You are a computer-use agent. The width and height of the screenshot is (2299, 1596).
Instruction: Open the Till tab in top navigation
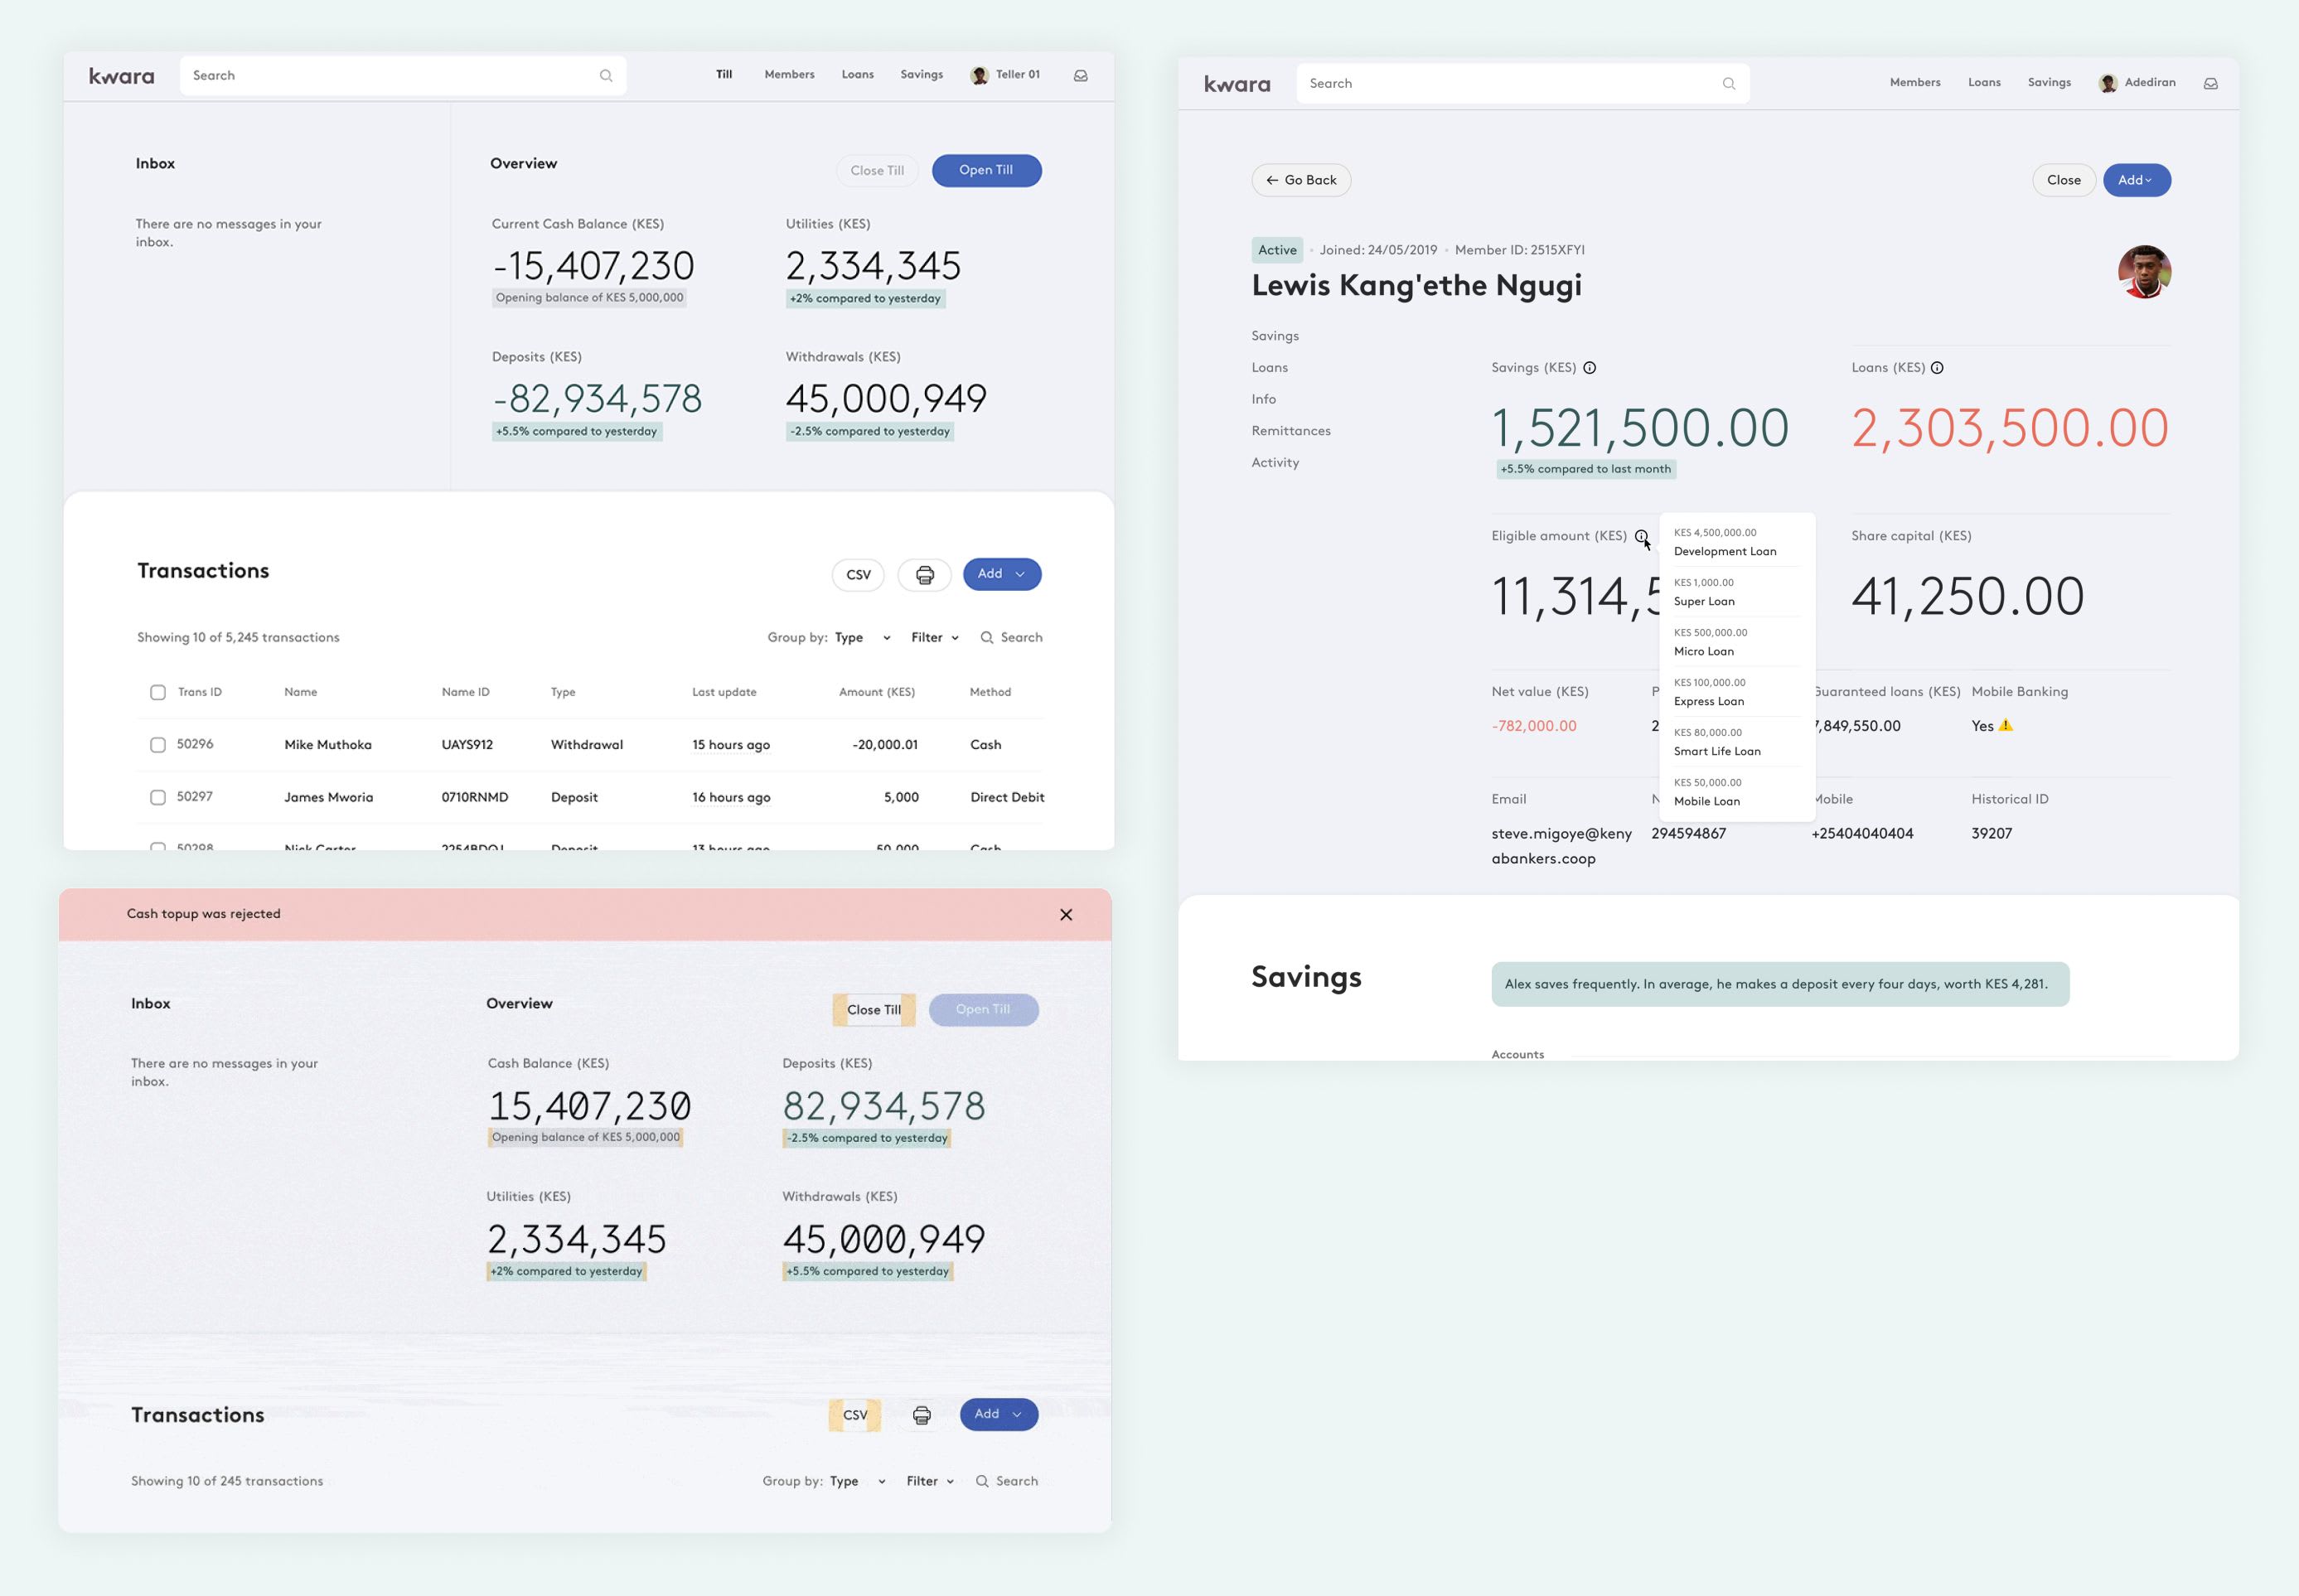(724, 75)
